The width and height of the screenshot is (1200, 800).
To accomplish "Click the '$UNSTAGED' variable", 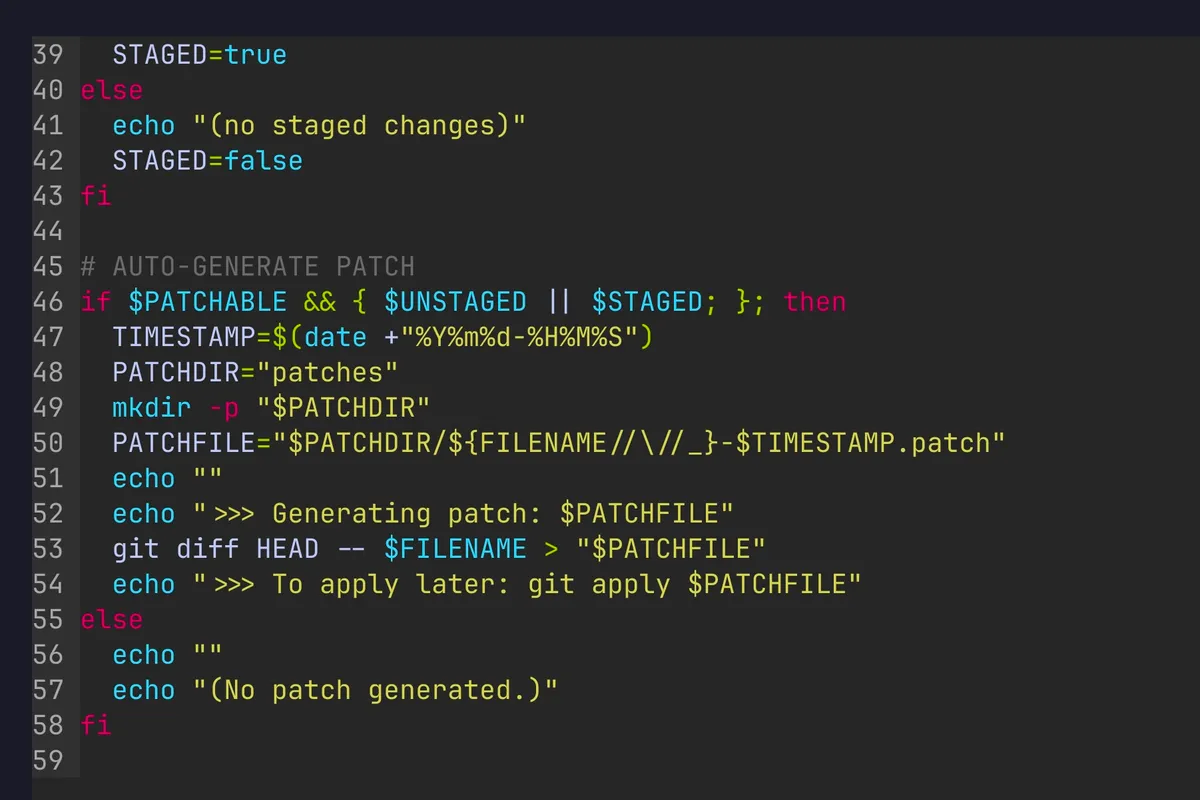I will click(455, 302).
